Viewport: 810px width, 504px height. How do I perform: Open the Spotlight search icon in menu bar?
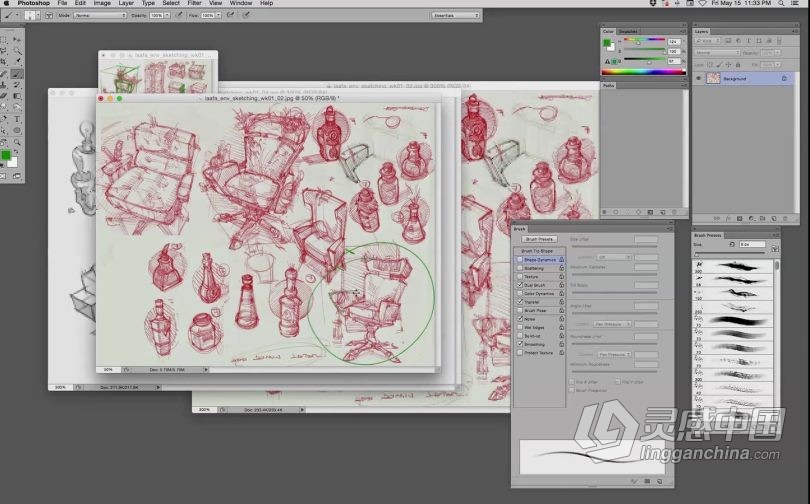point(781,3)
